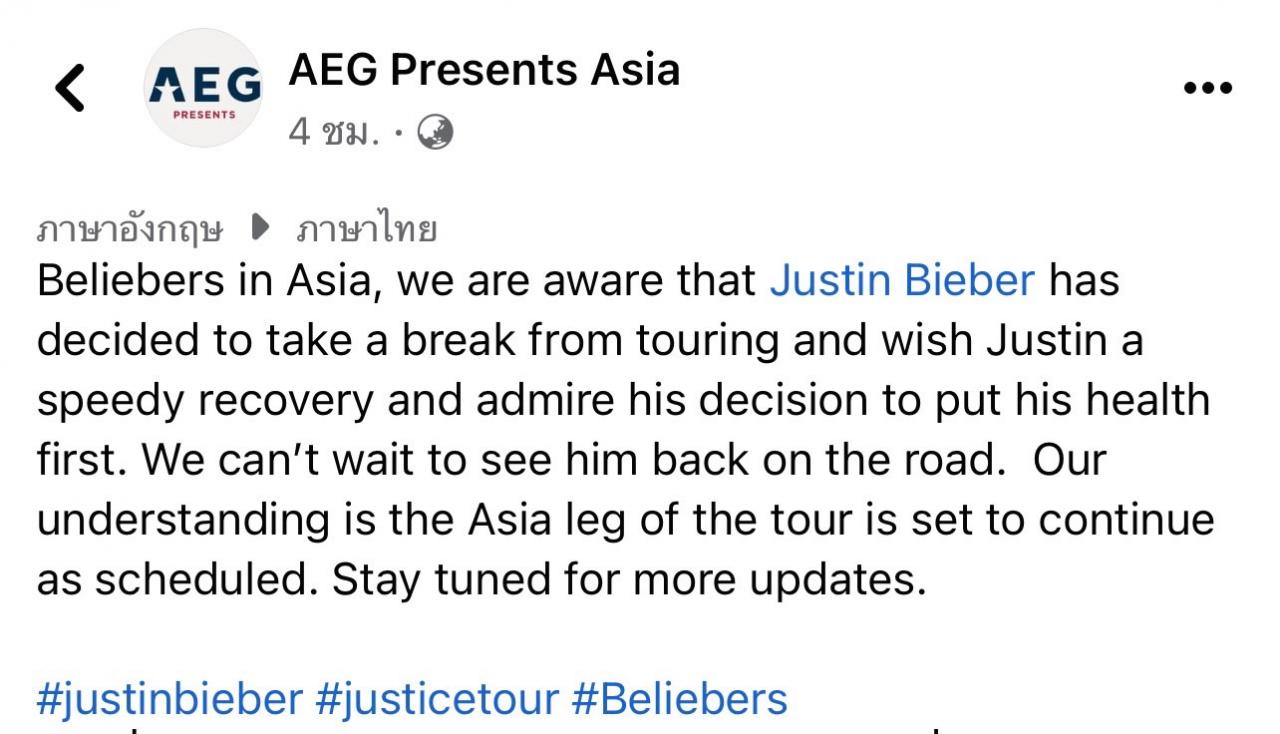Open the AEG Presents Asia page name
Image resolution: width=1280 pixels, height=734 pixels.
point(484,70)
